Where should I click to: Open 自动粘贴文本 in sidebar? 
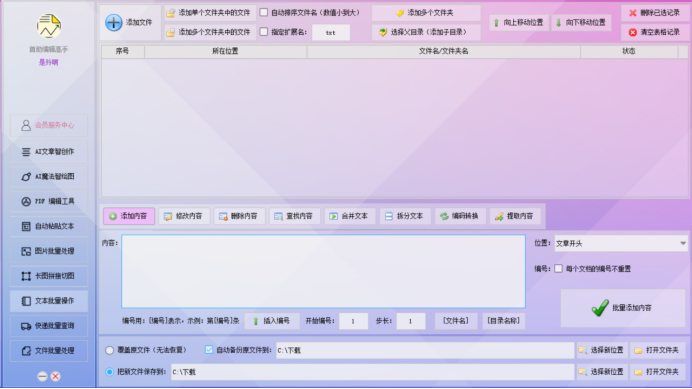(x=49, y=226)
